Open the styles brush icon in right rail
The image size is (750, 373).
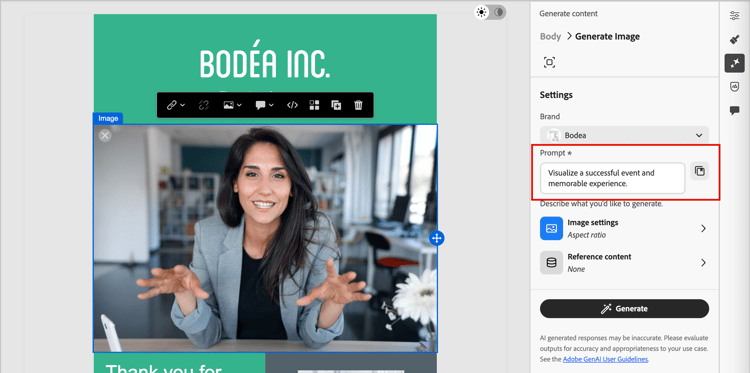[x=734, y=39]
